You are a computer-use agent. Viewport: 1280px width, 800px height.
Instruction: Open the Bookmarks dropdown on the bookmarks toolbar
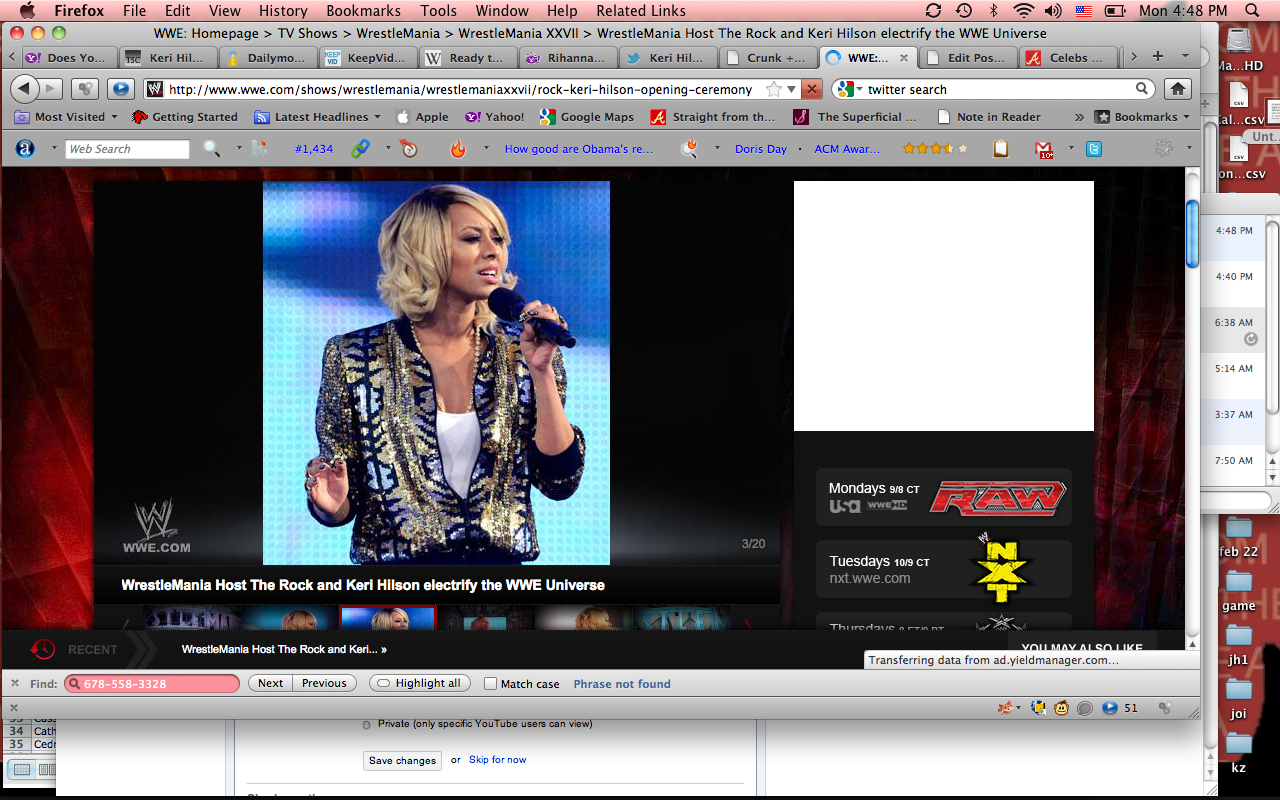[x=1144, y=117]
